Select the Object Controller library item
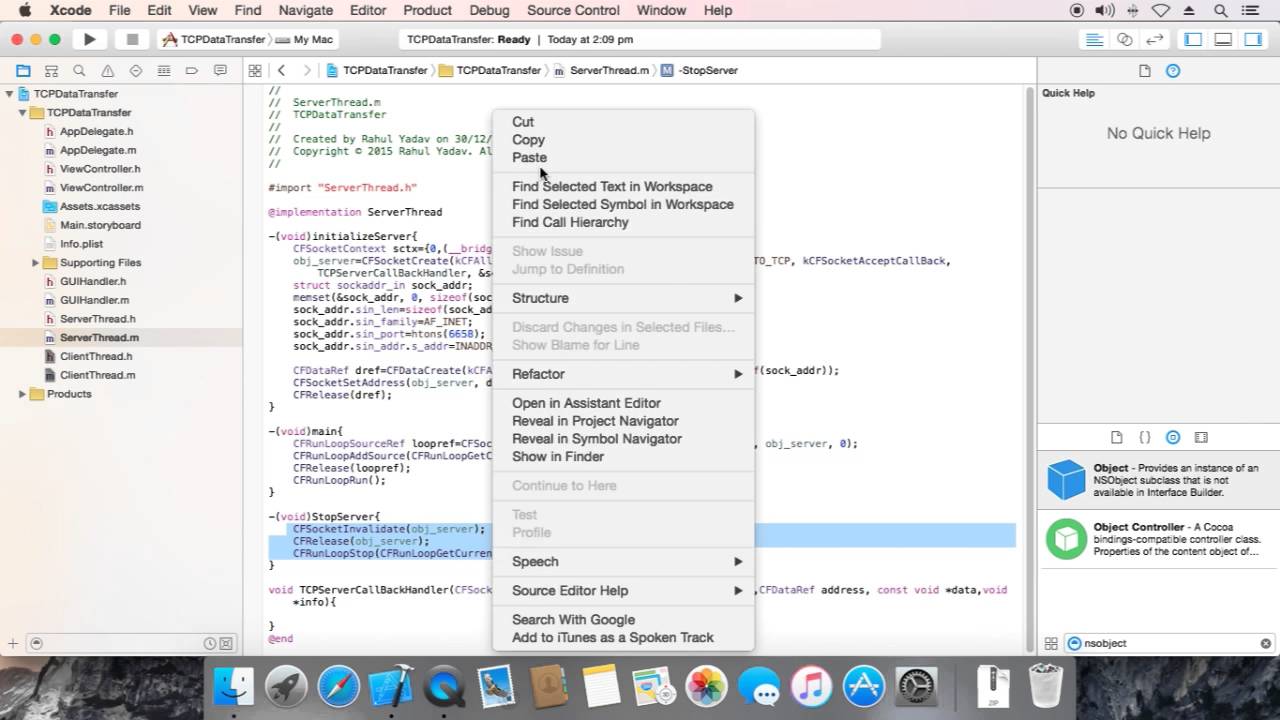 point(1158,539)
